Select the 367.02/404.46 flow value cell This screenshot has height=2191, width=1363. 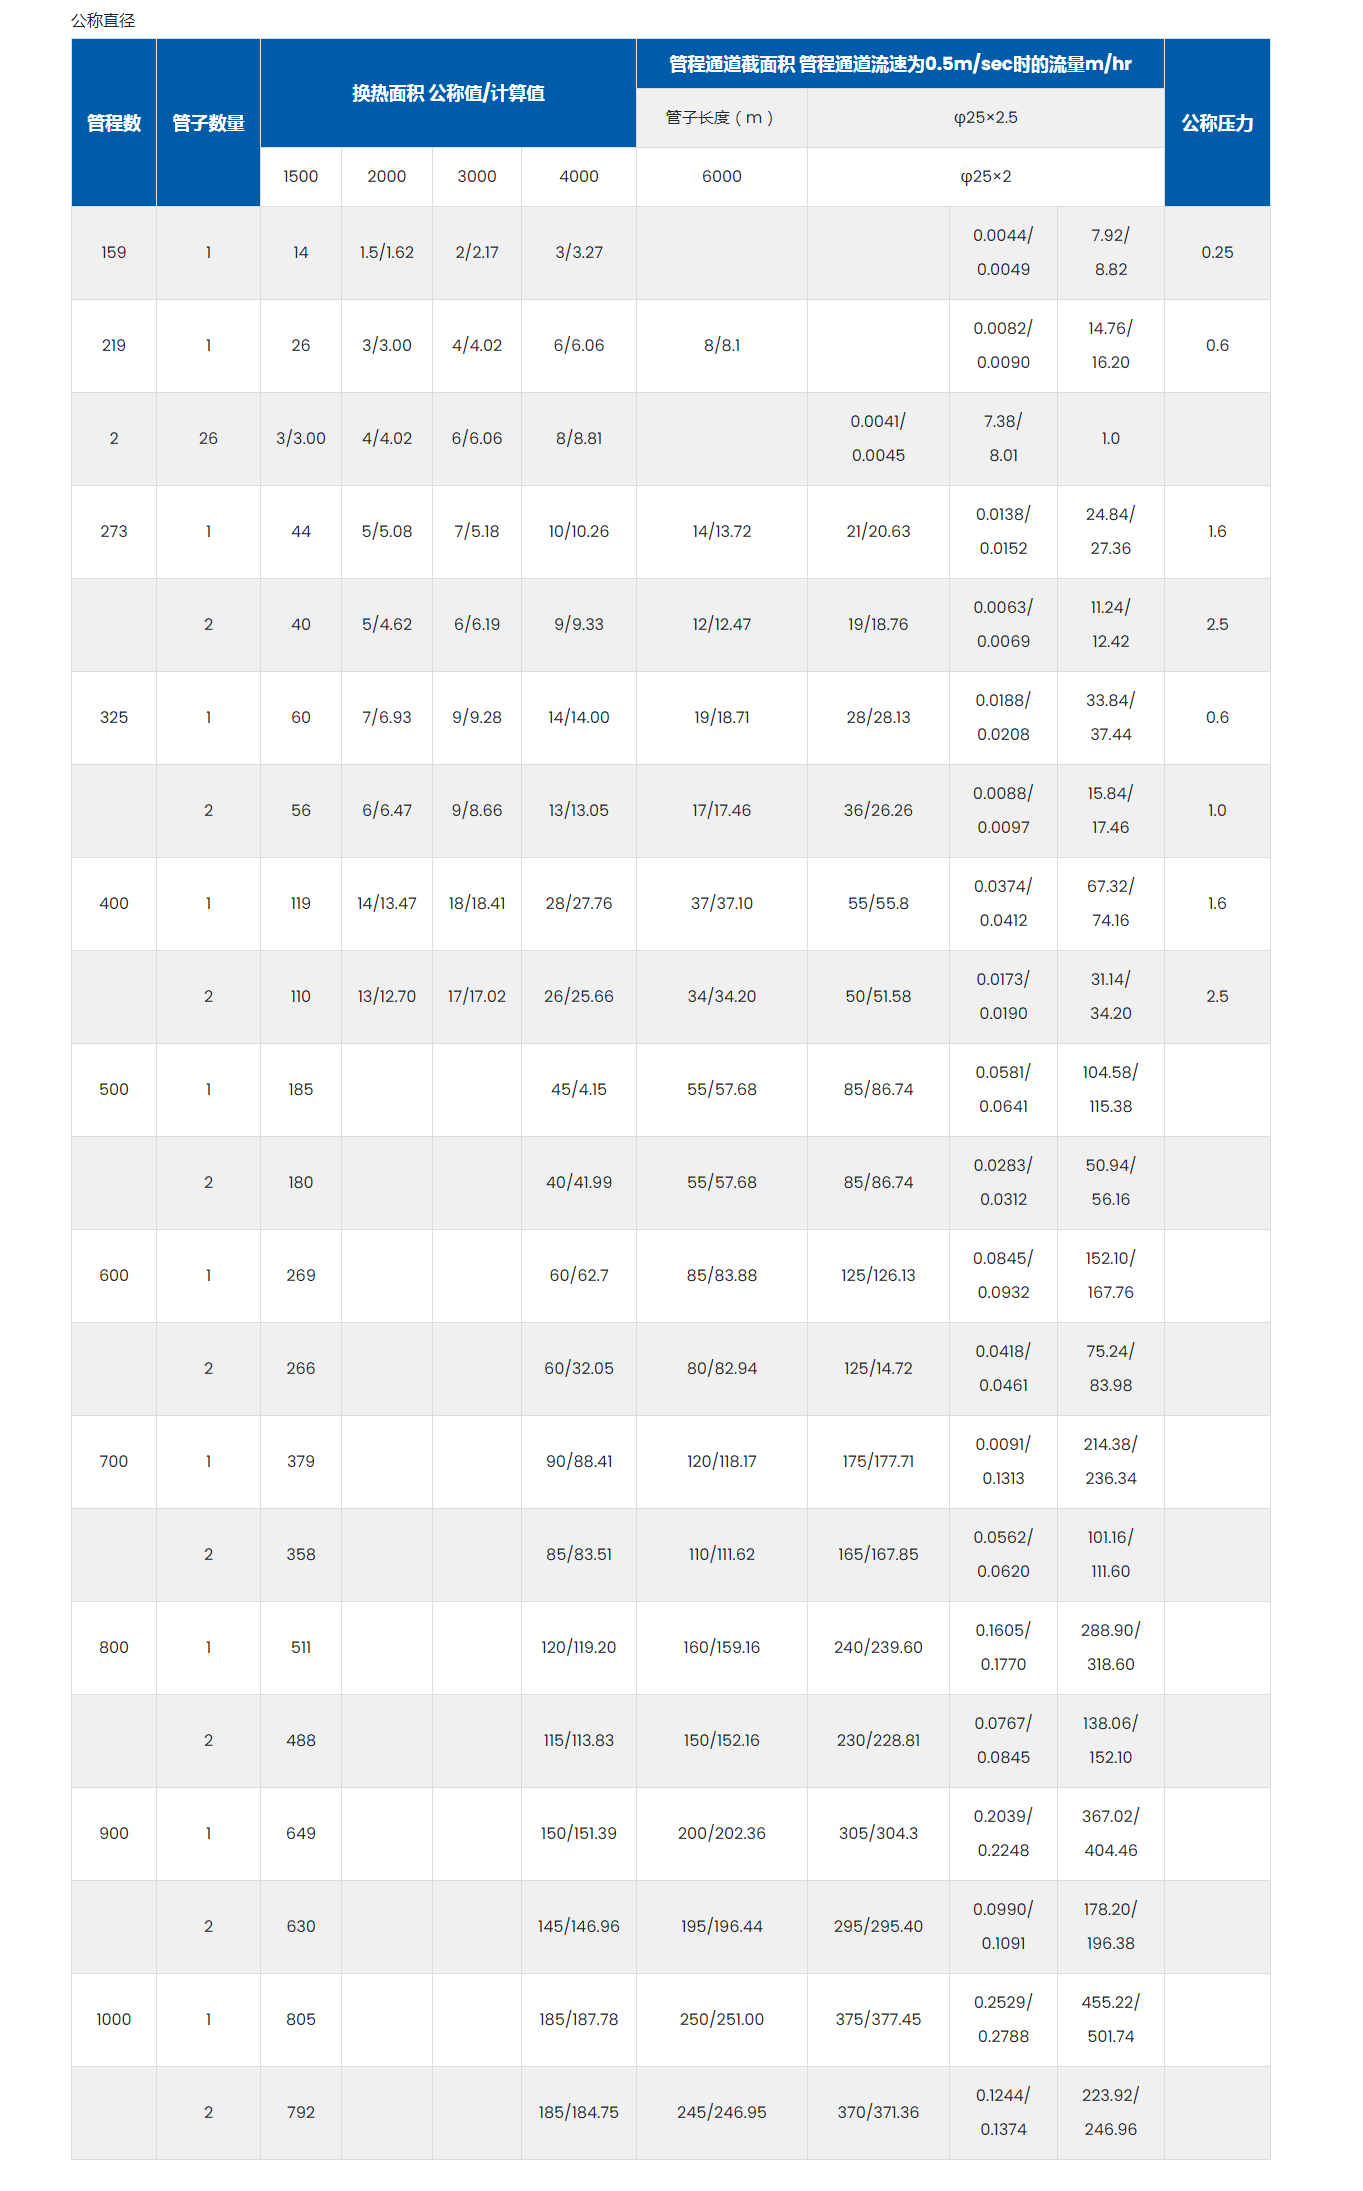pos(1110,1833)
